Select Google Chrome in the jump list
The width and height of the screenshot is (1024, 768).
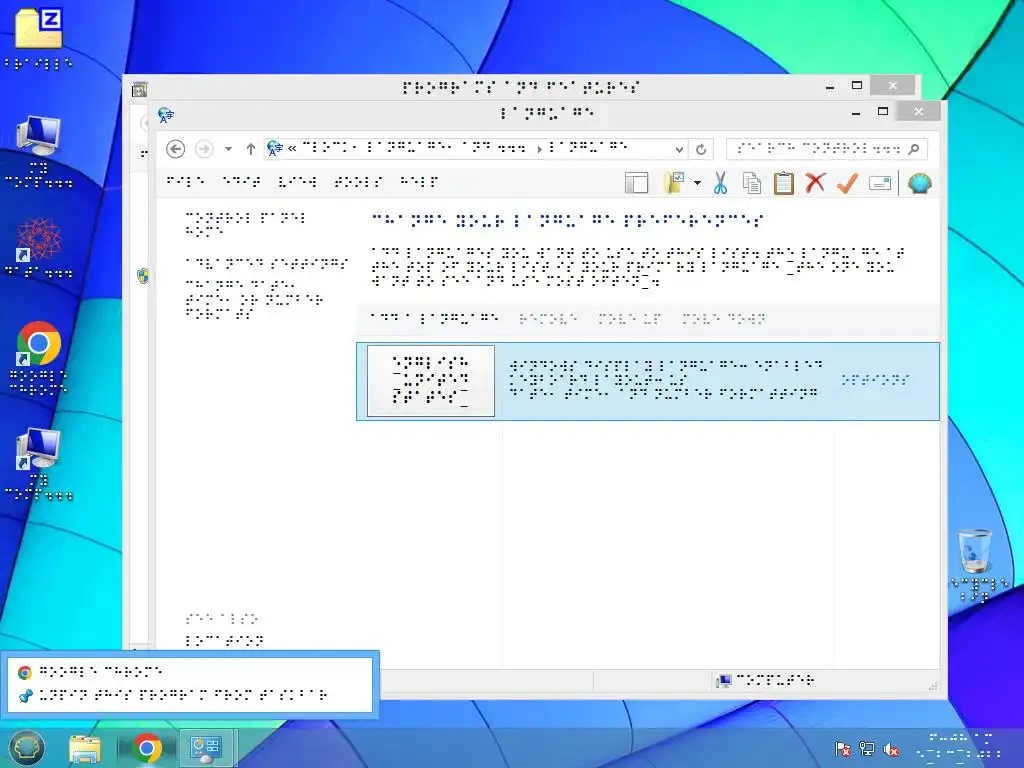[189, 671]
